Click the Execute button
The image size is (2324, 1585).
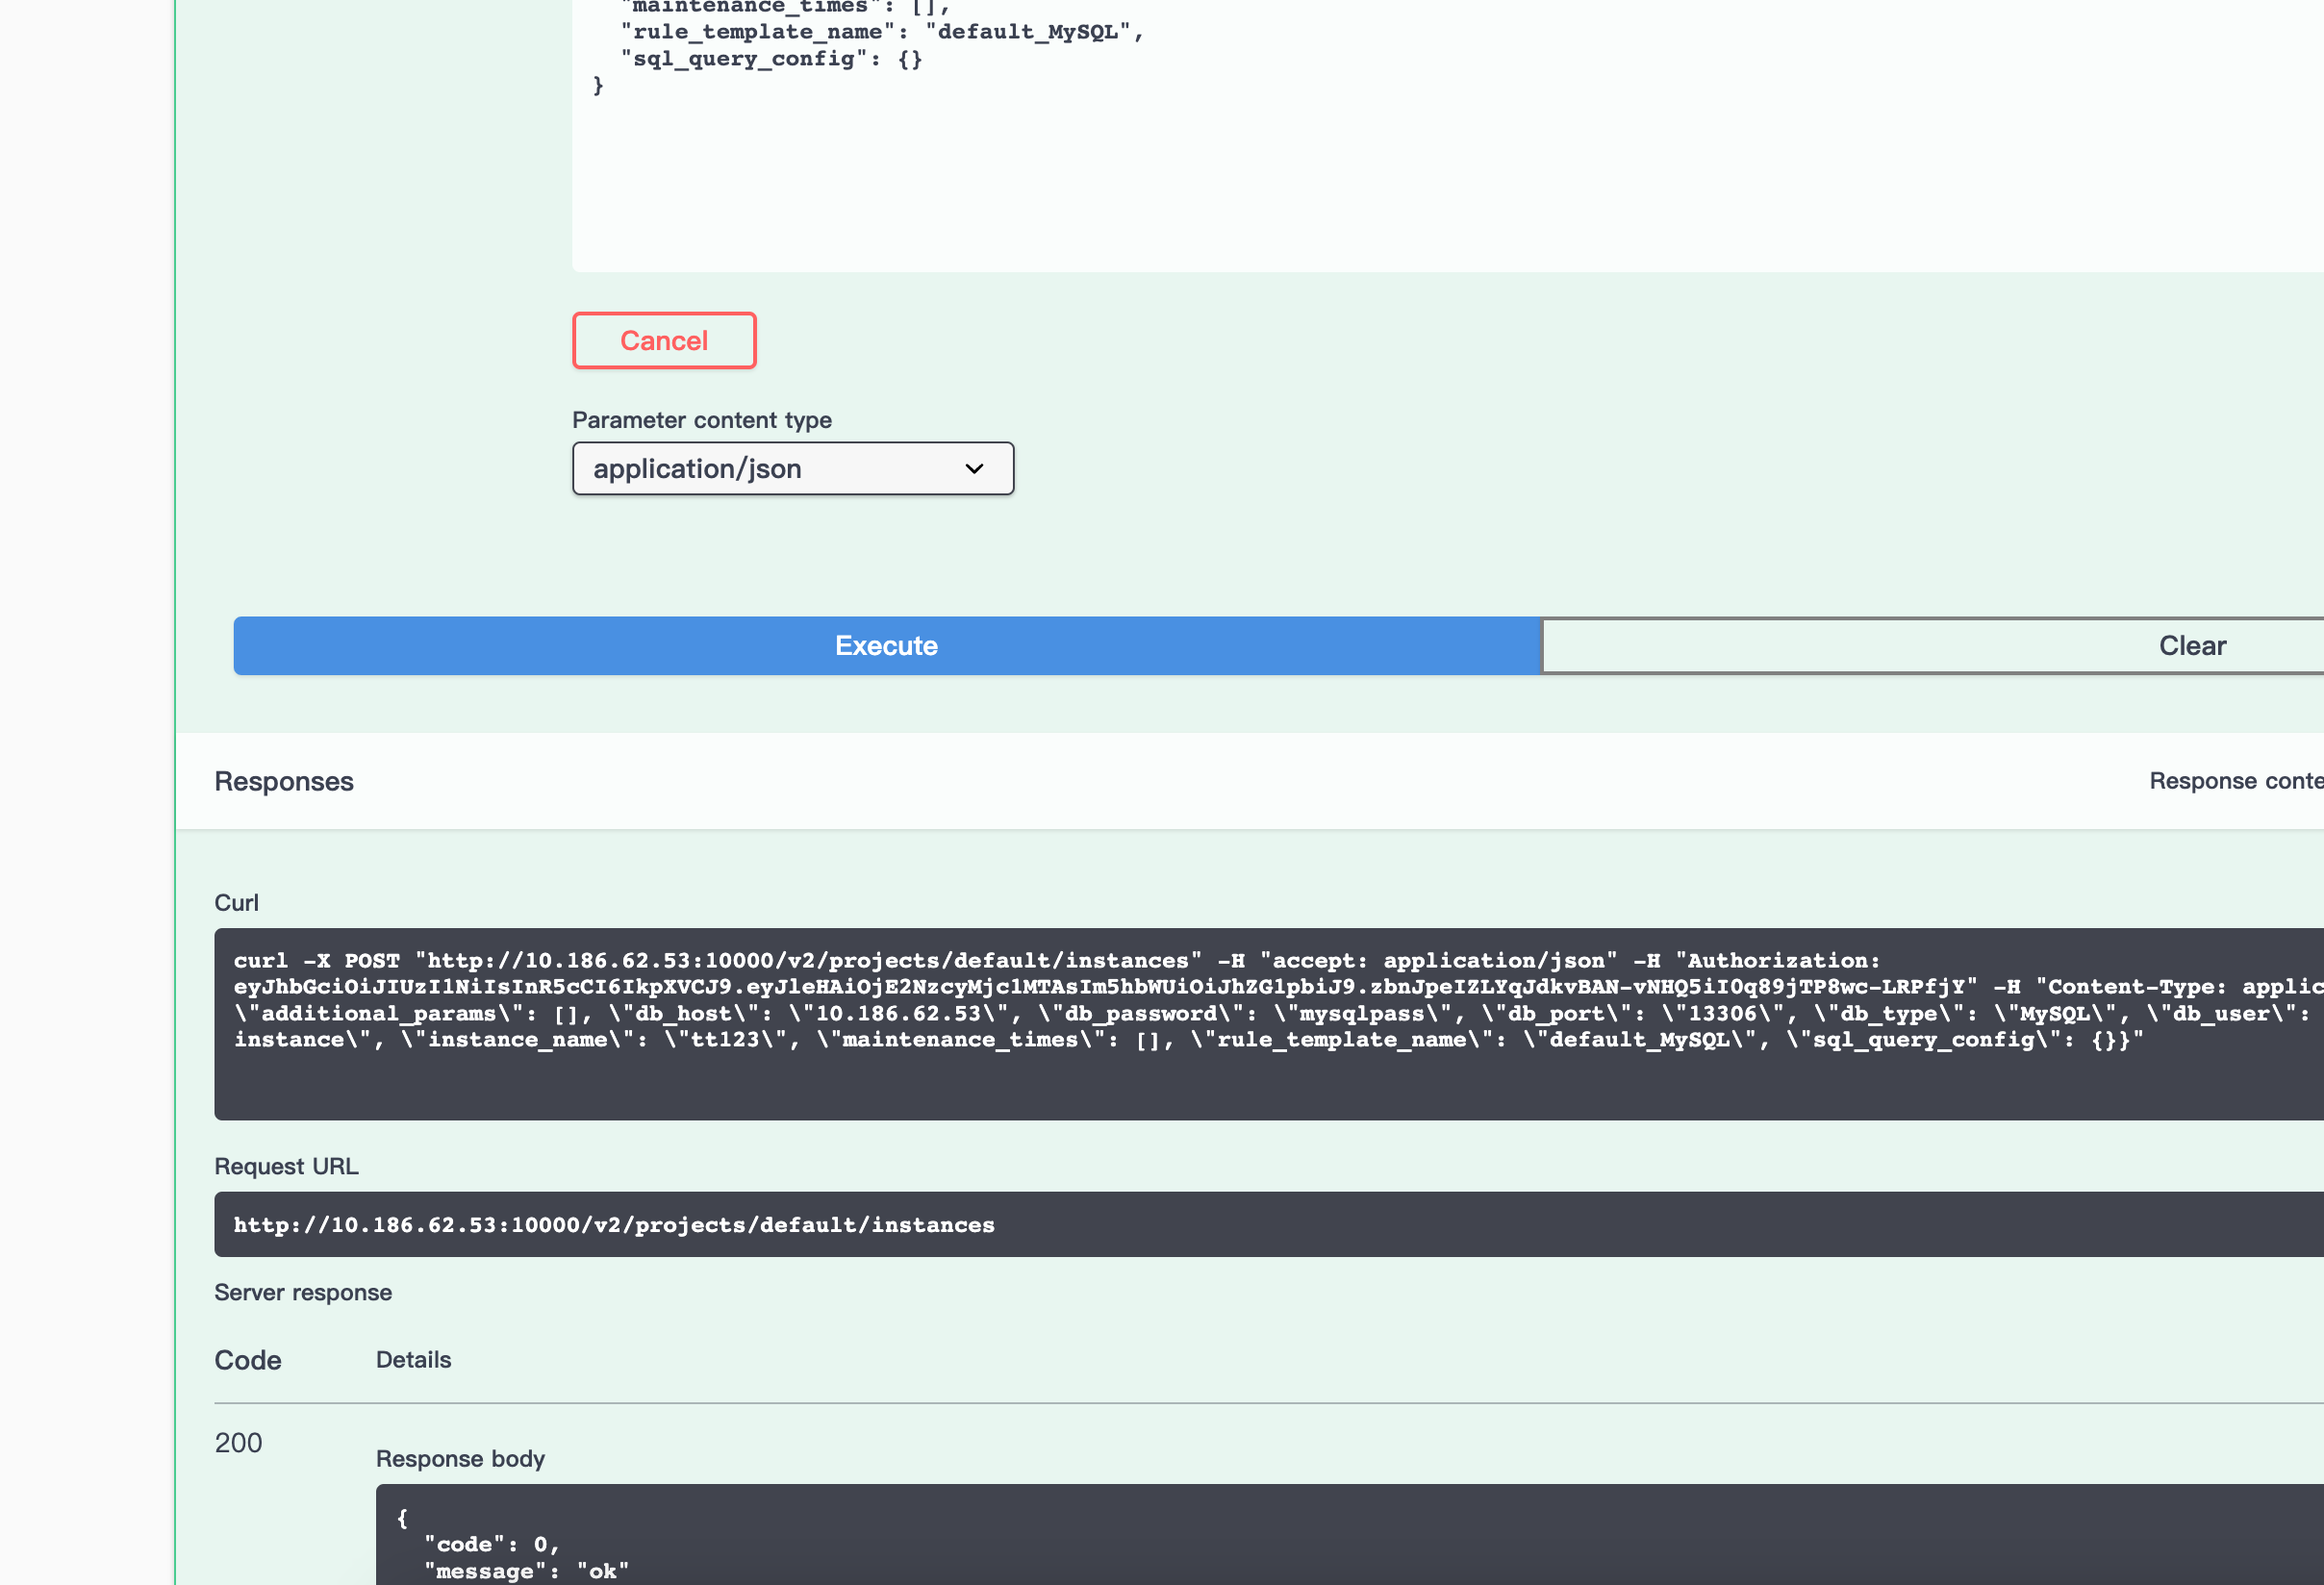[x=884, y=645]
